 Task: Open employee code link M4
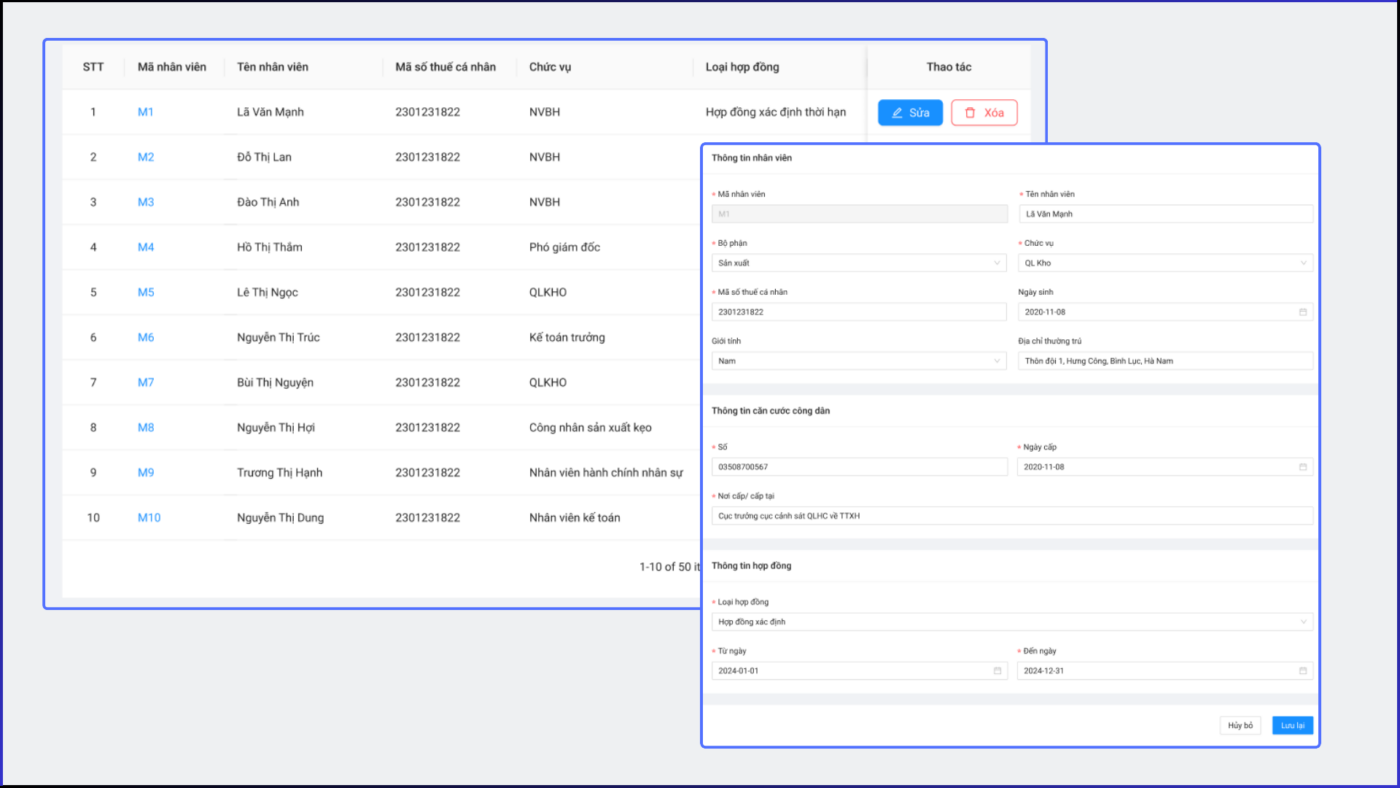(146, 247)
